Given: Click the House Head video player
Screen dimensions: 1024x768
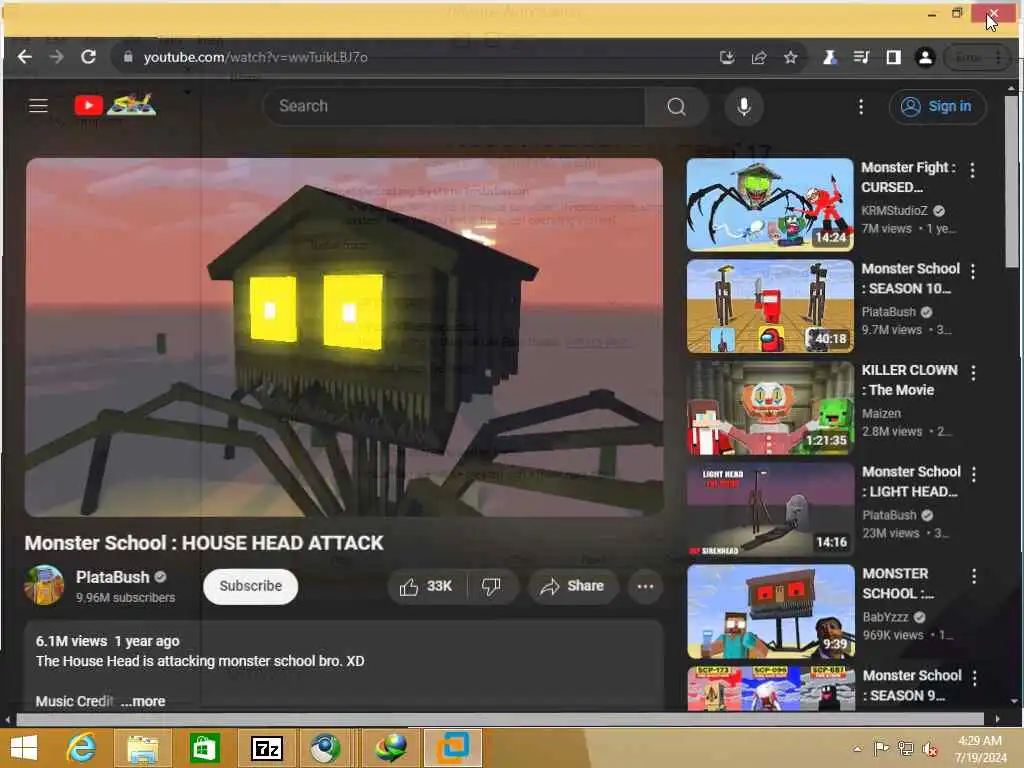Looking at the screenshot, I should [344, 337].
